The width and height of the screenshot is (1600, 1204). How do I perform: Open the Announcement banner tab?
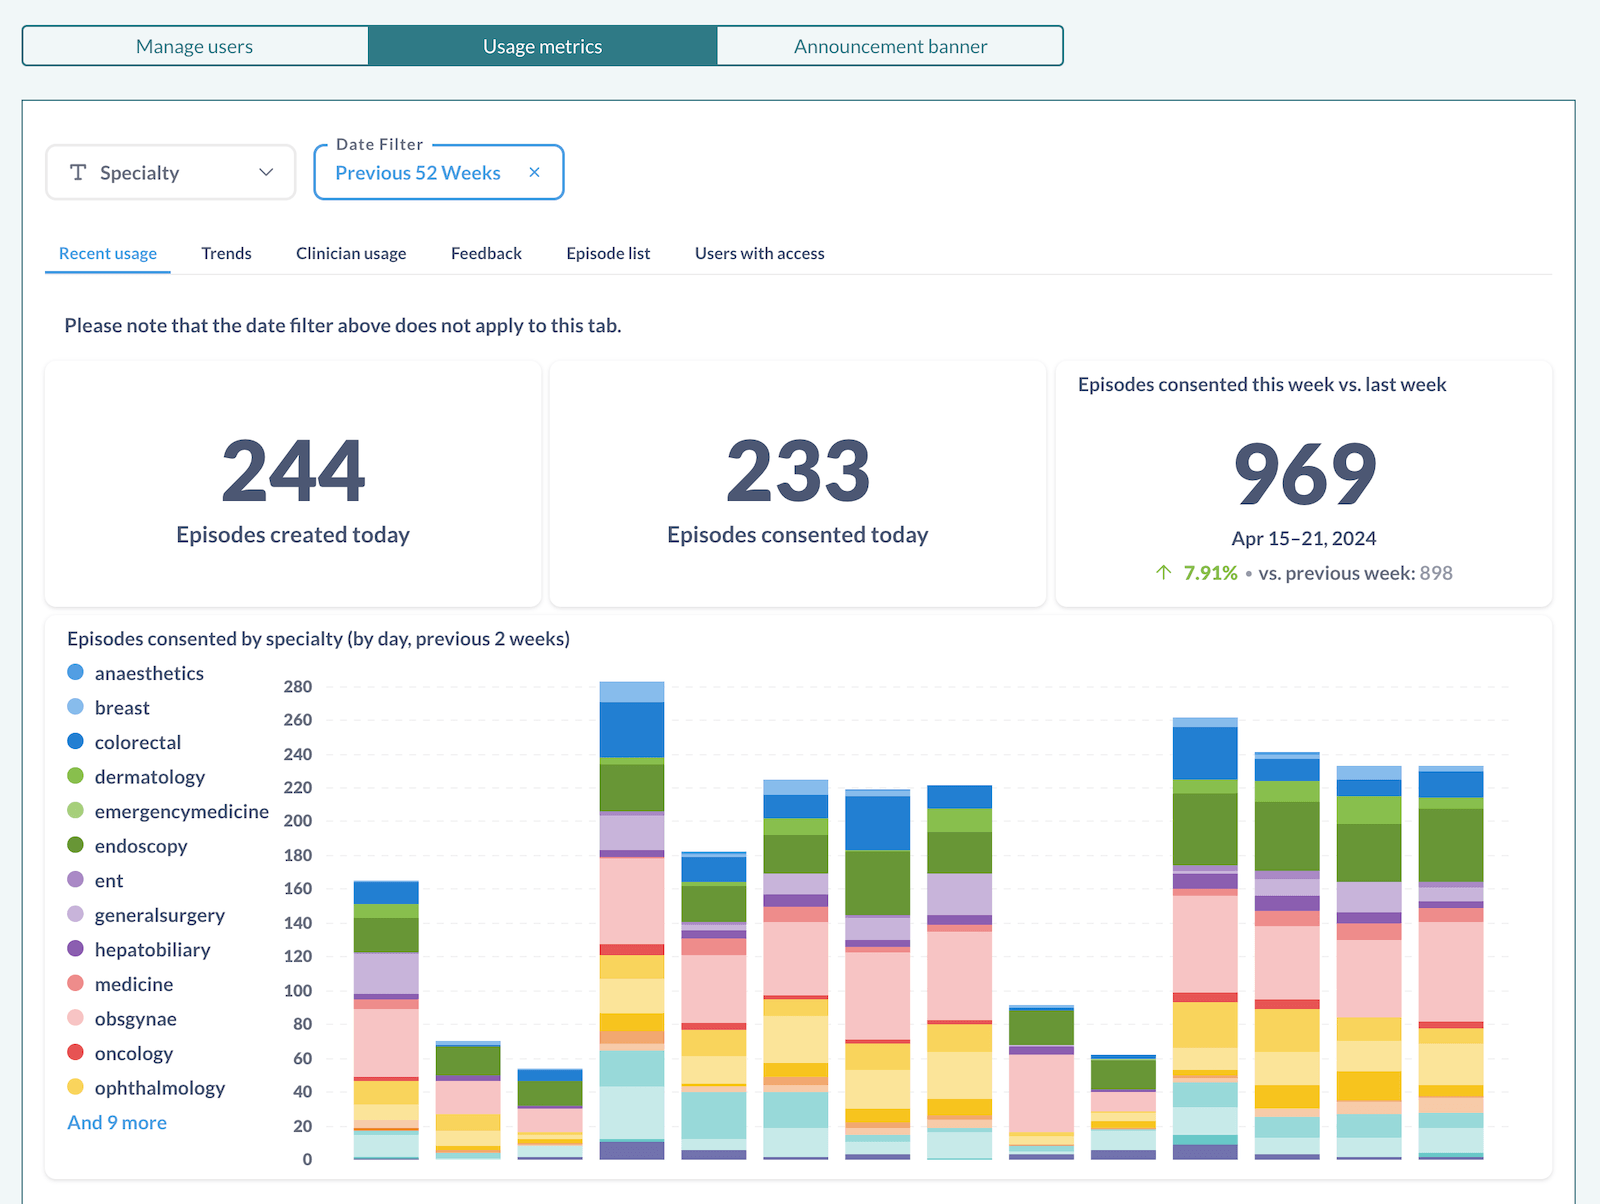click(890, 45)
